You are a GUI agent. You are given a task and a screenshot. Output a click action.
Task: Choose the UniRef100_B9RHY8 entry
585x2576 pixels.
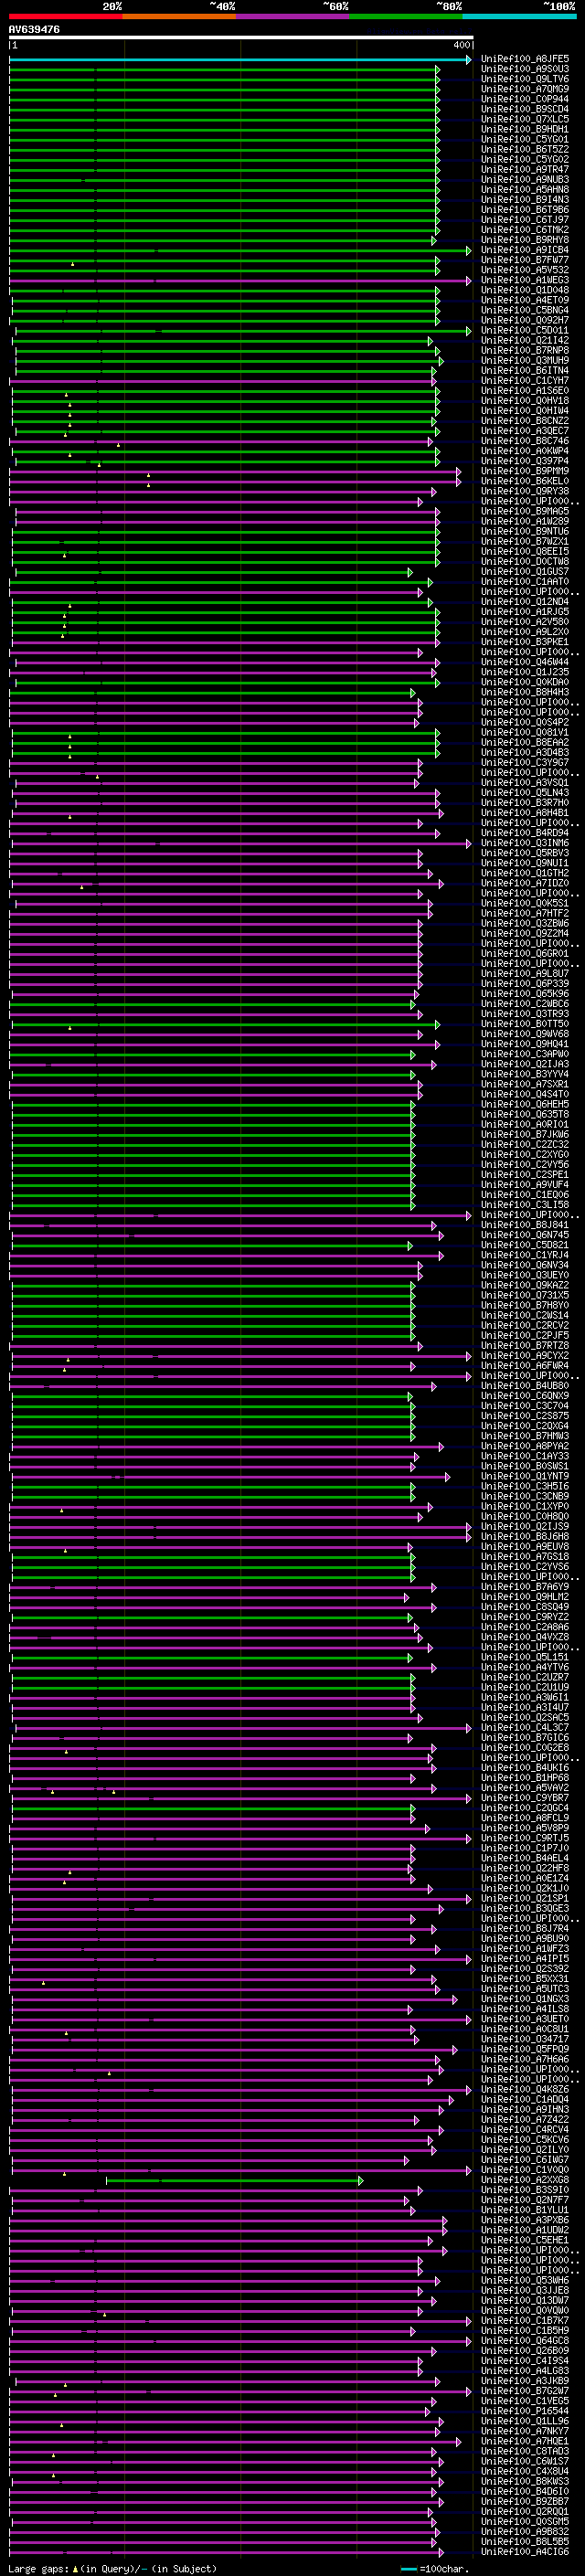pyautogui.click(x=525, y=240)
